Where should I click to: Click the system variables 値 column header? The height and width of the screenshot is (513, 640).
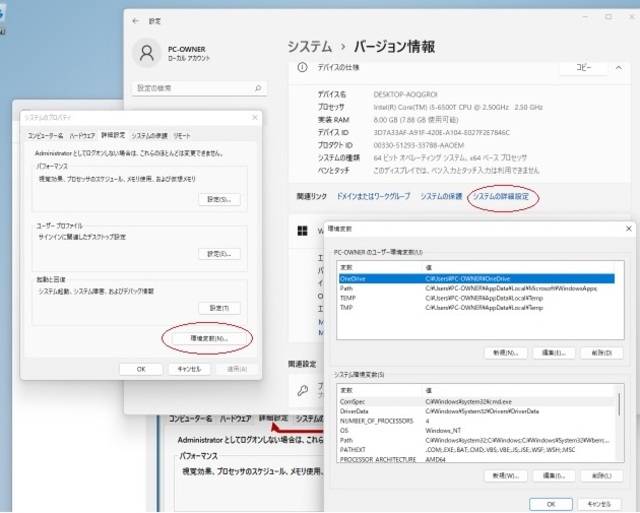tap(518, 391)
